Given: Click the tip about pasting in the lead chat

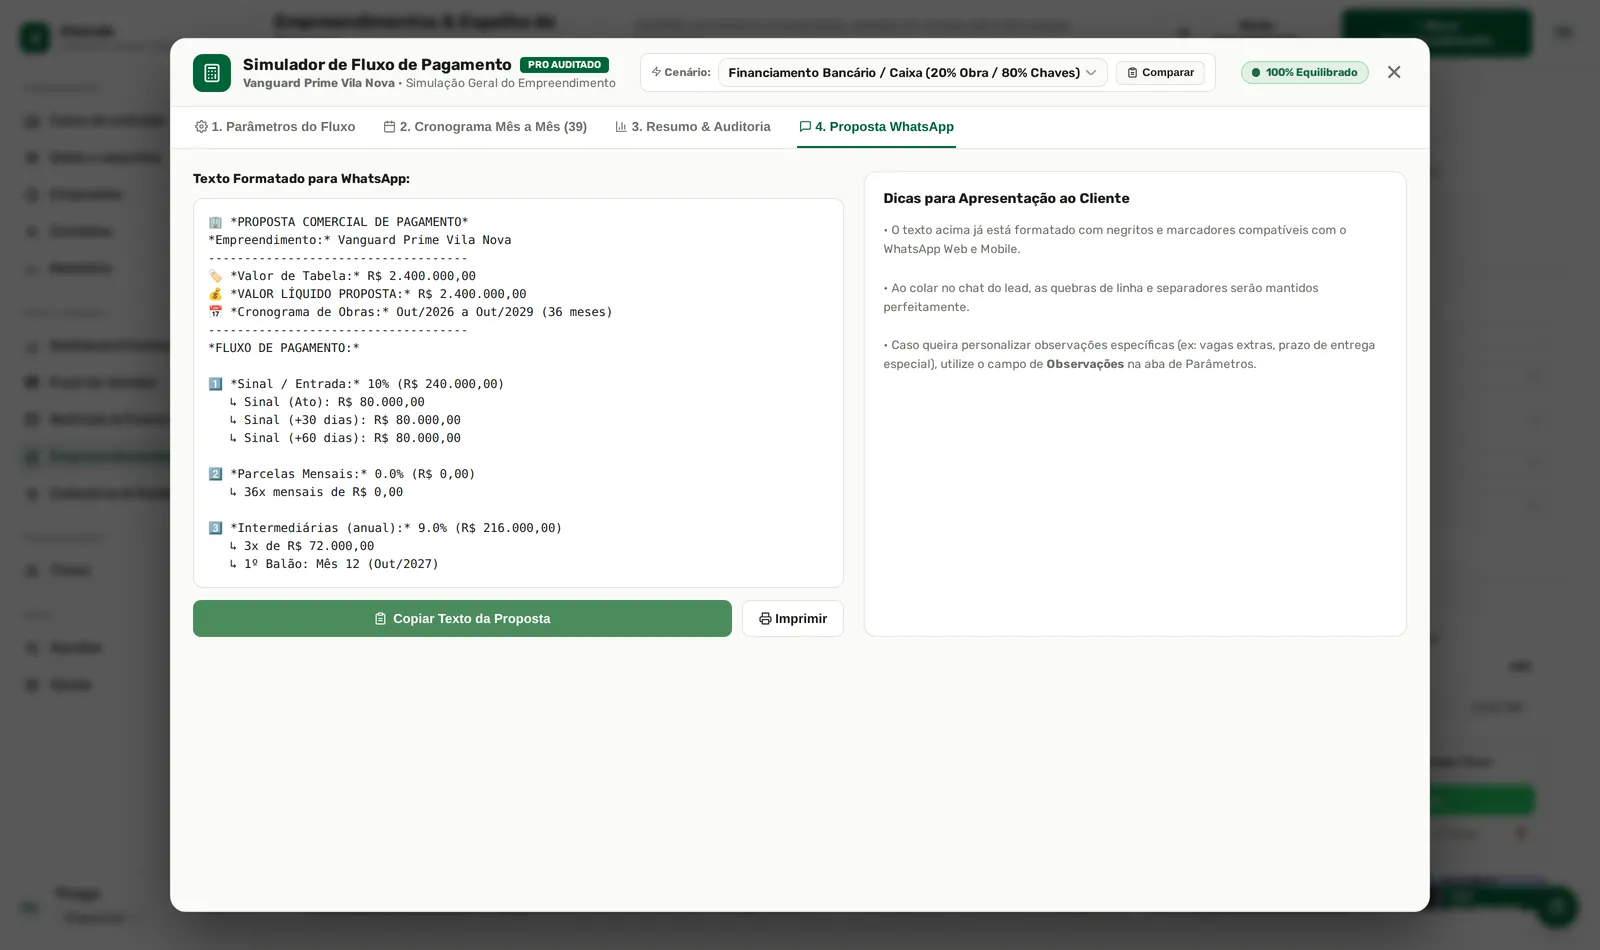Looking at the screenshot, I should click(x=1101, y=297).
